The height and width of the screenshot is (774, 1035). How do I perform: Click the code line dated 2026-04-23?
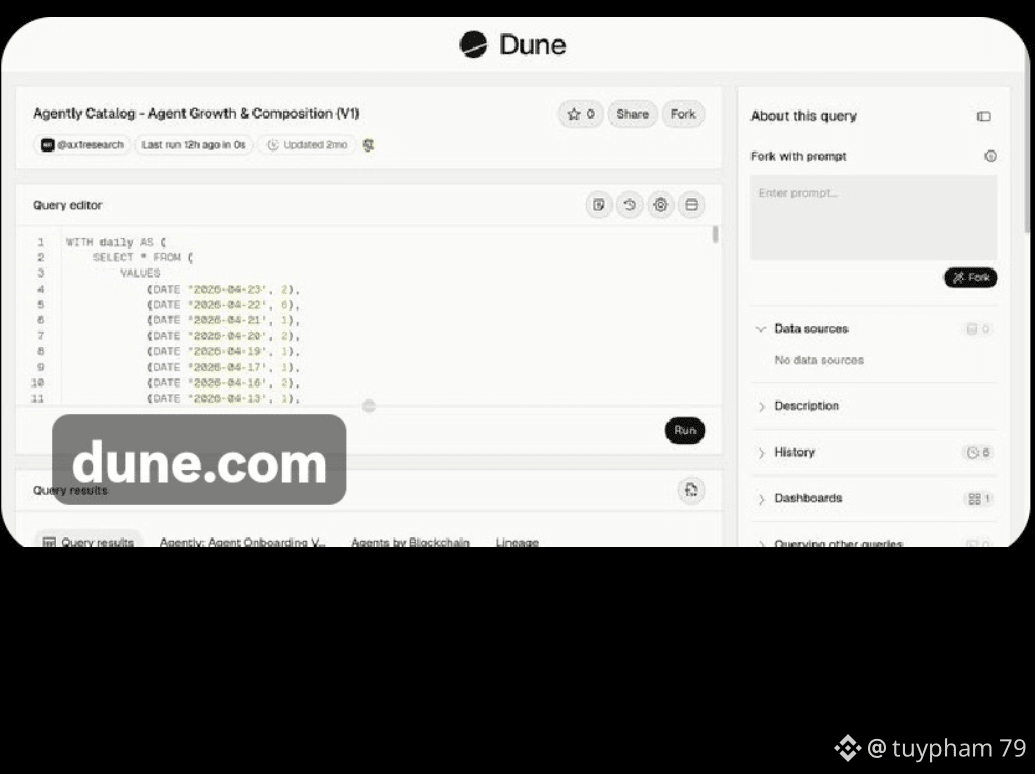pos(224,289)
